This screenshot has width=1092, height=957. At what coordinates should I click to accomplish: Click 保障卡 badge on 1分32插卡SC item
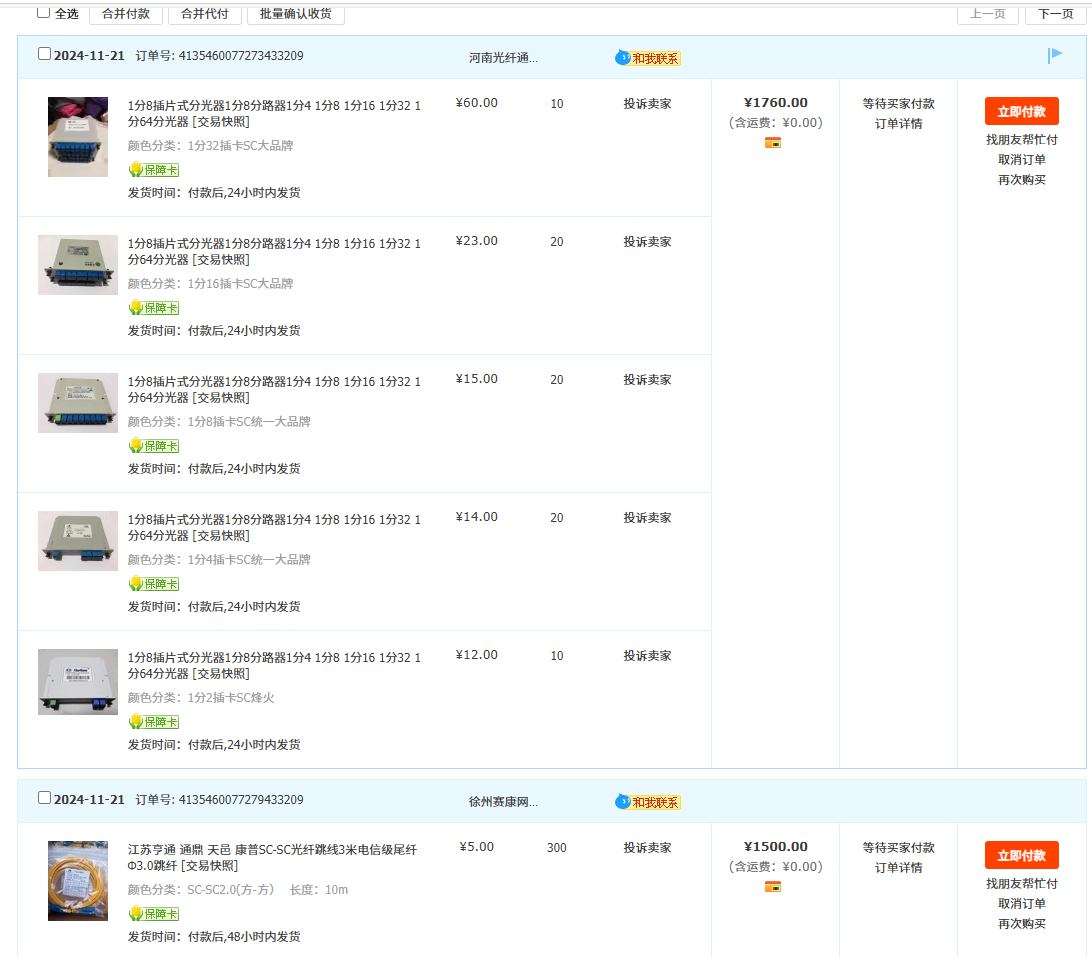point(154,170)
